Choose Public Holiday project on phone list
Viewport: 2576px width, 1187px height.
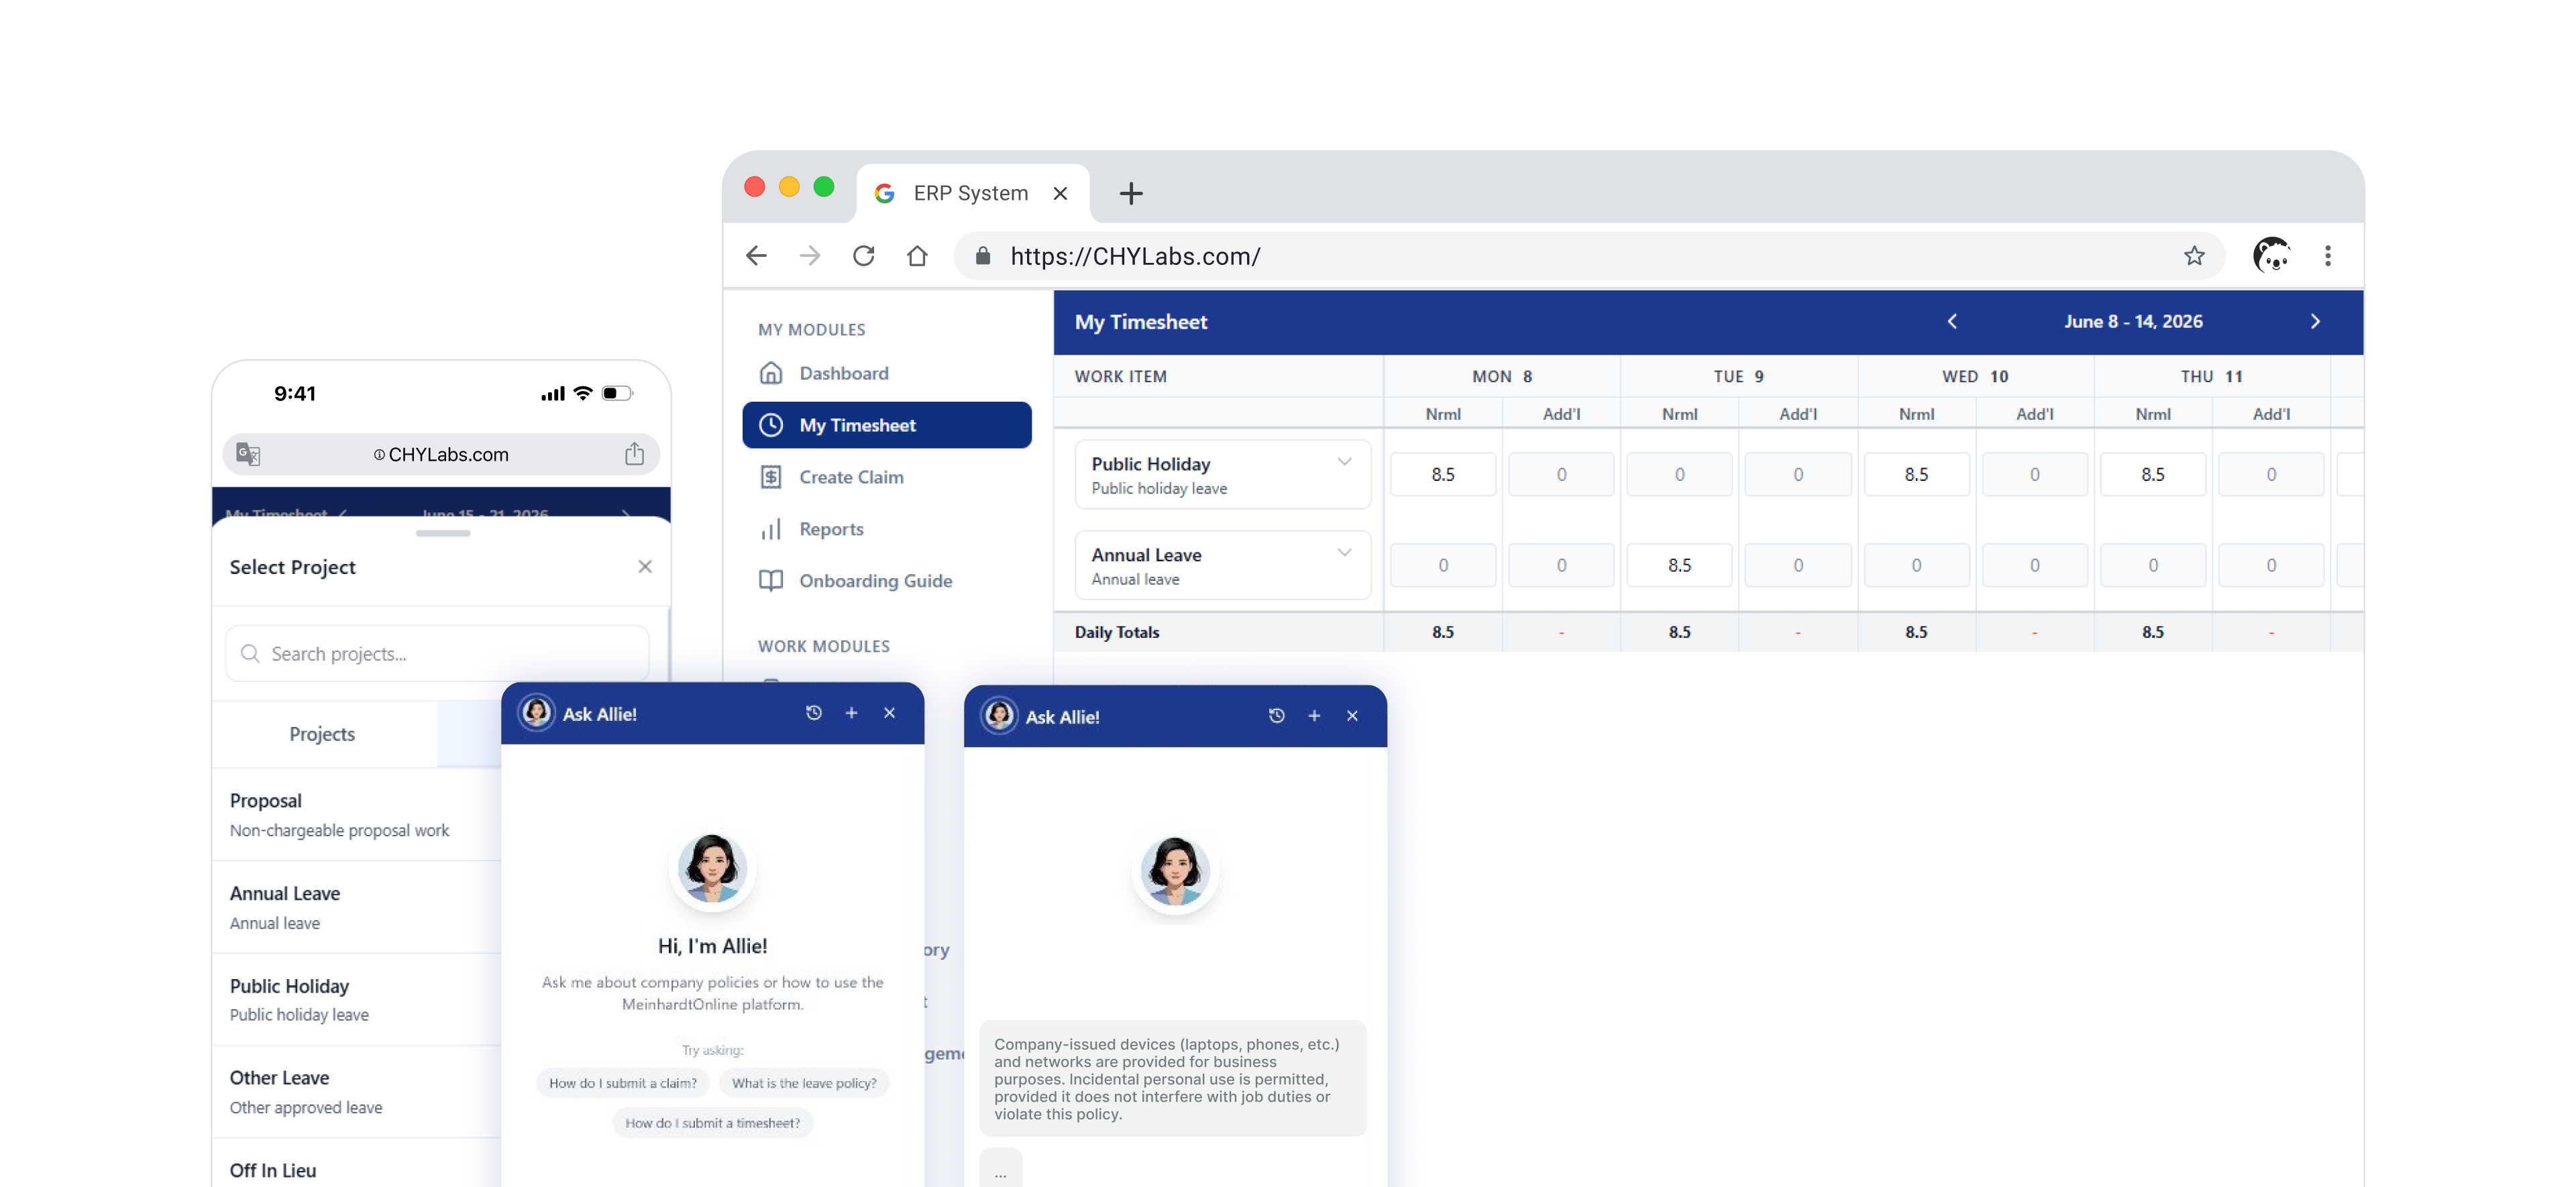click(357, 1000)
